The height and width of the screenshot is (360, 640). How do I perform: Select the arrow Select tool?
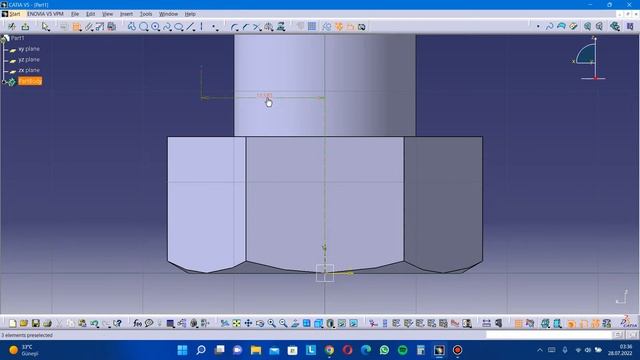click(x=45, y=27)
